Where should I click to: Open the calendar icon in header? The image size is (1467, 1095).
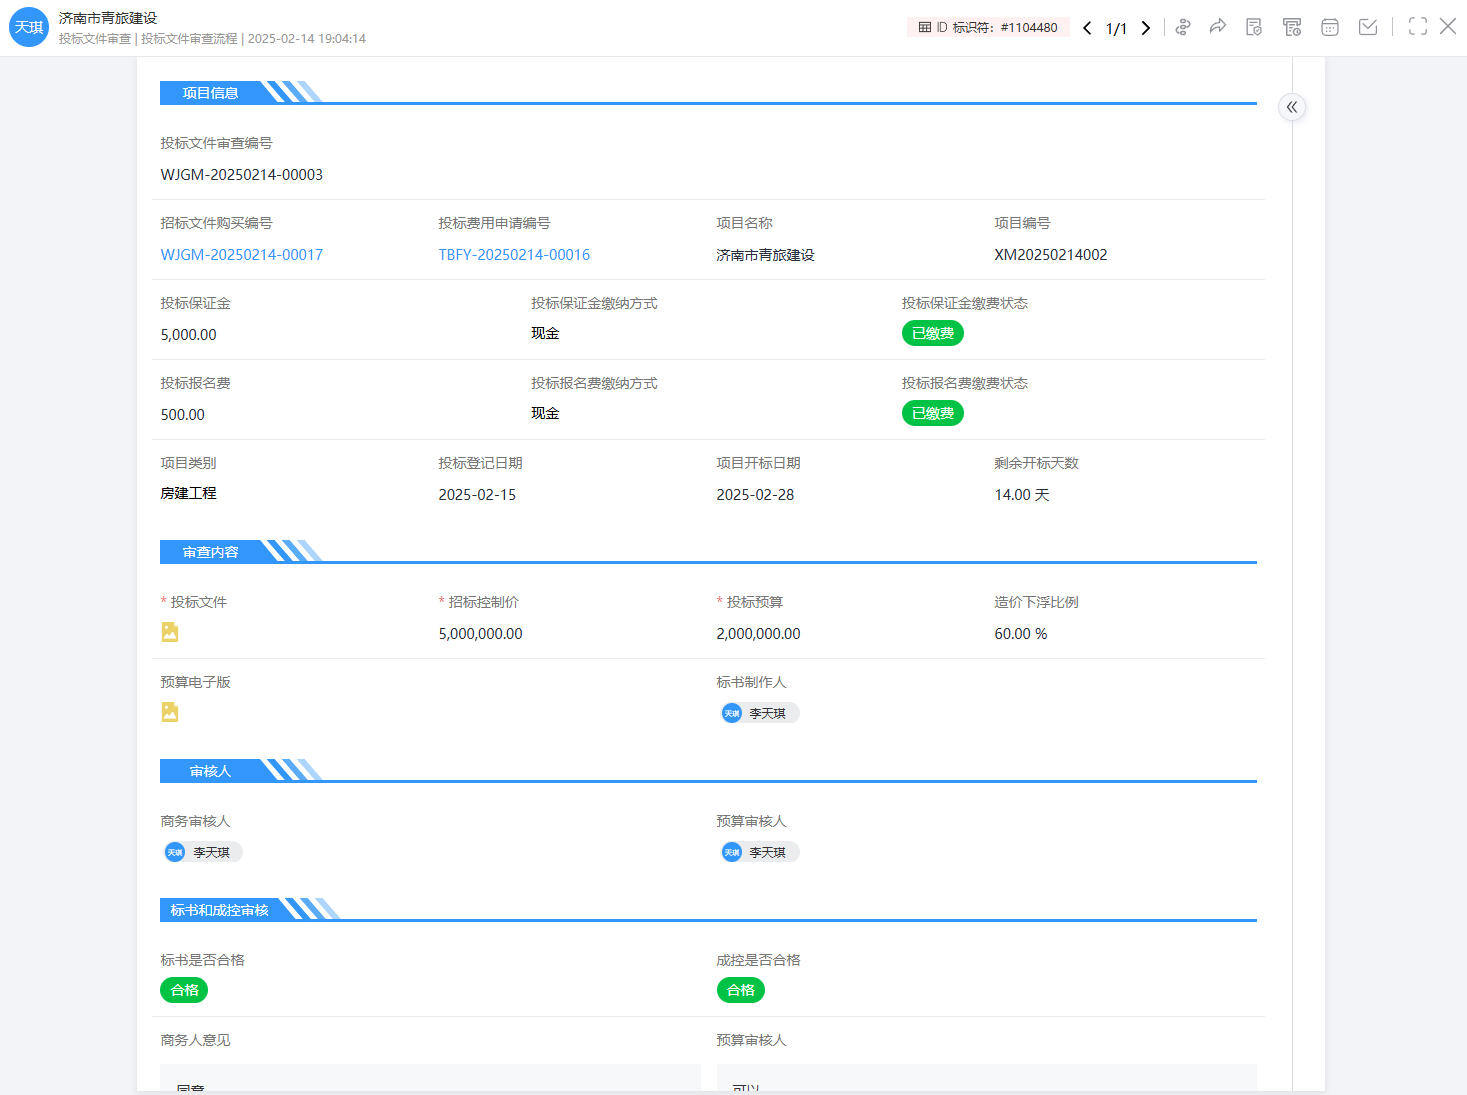click(1330, 27)
